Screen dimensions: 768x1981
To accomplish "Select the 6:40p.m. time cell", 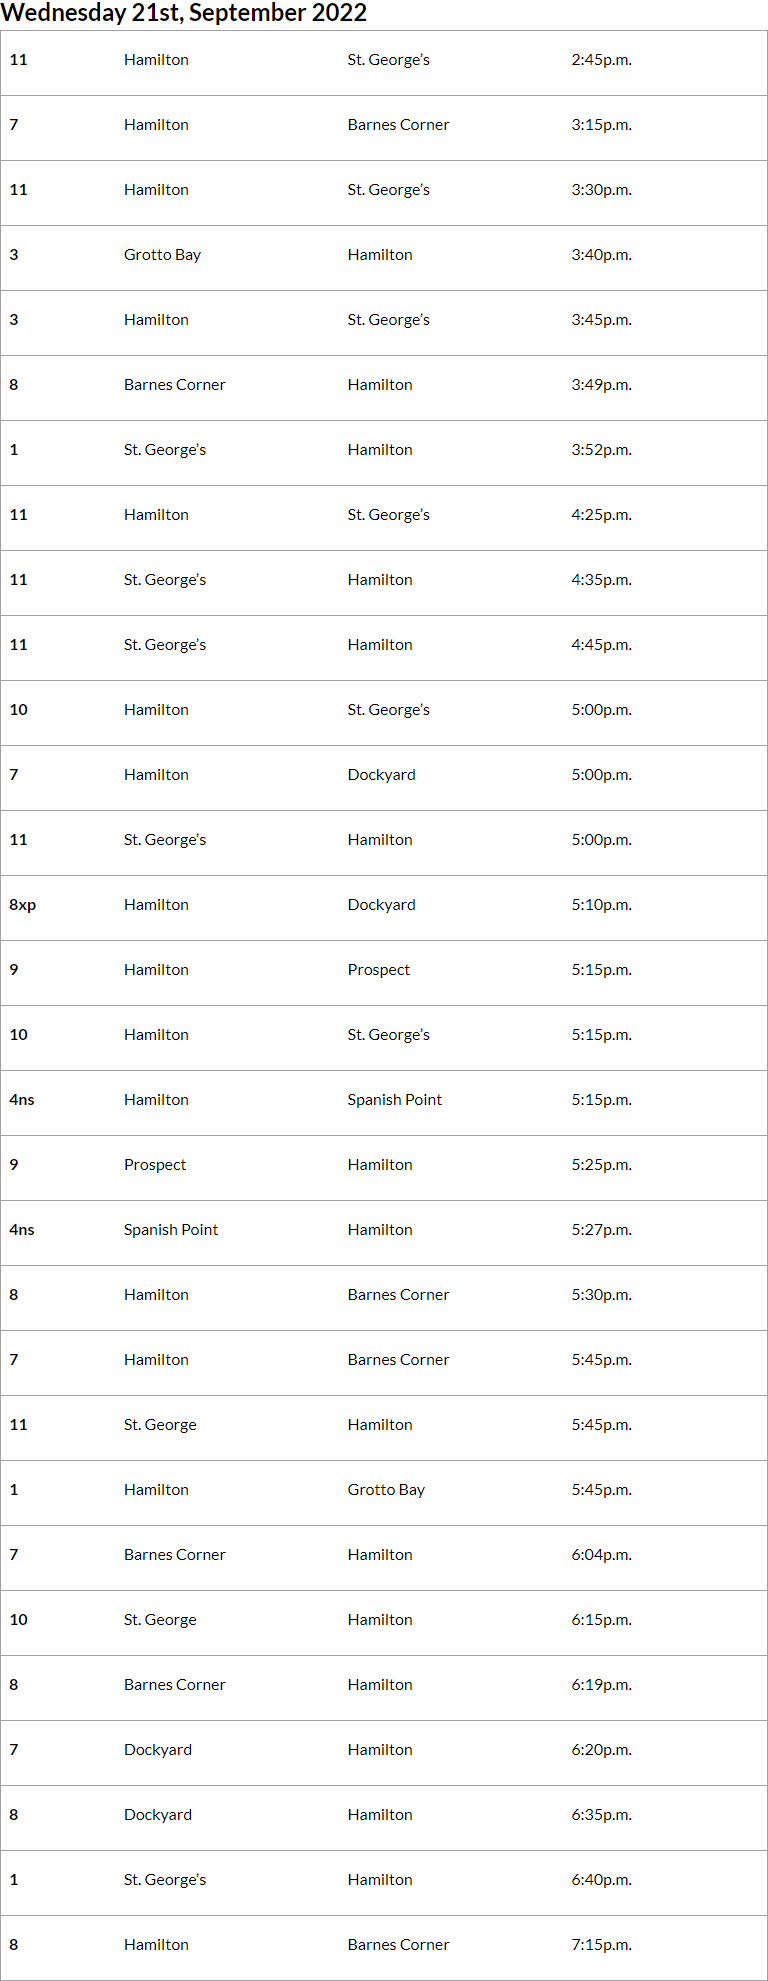I will click(601, 1880).
